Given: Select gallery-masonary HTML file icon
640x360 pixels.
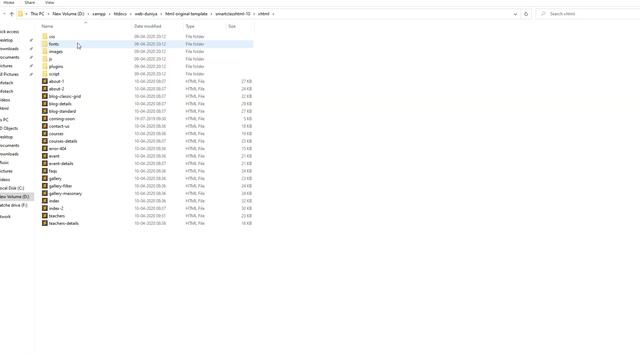Looking at the screenshot, I should coord(45,193).
